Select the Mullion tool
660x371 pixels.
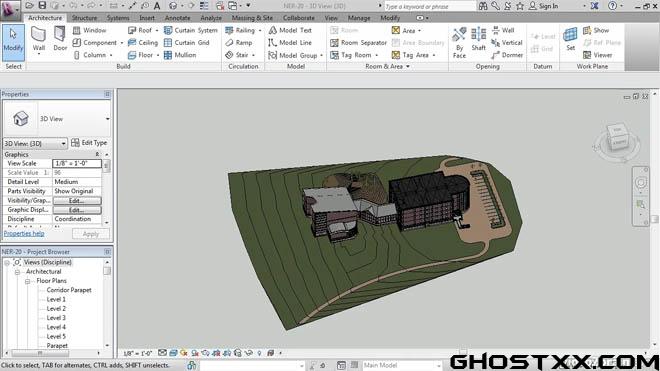click(180, 55)
